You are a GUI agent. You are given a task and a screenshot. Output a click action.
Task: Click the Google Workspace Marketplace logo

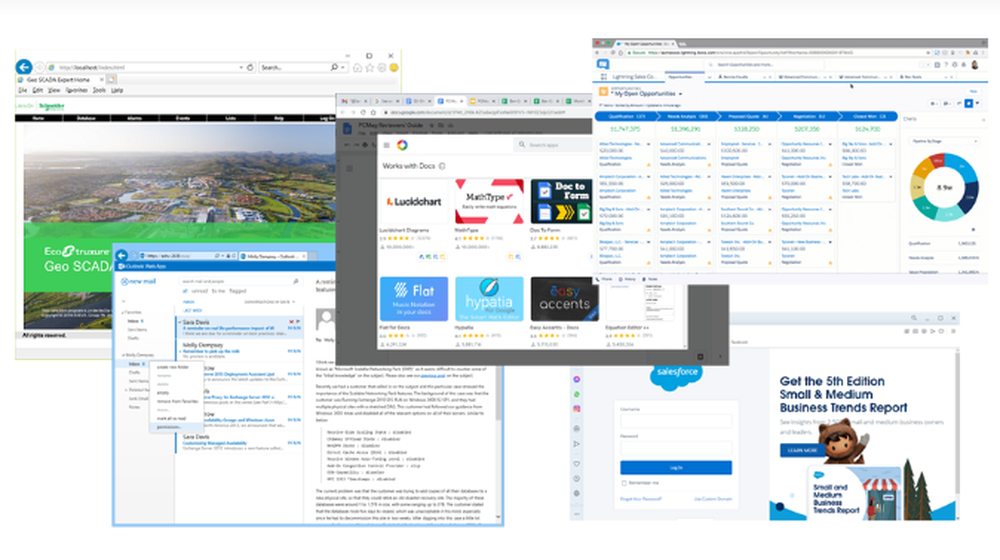[x=402, y=145]
